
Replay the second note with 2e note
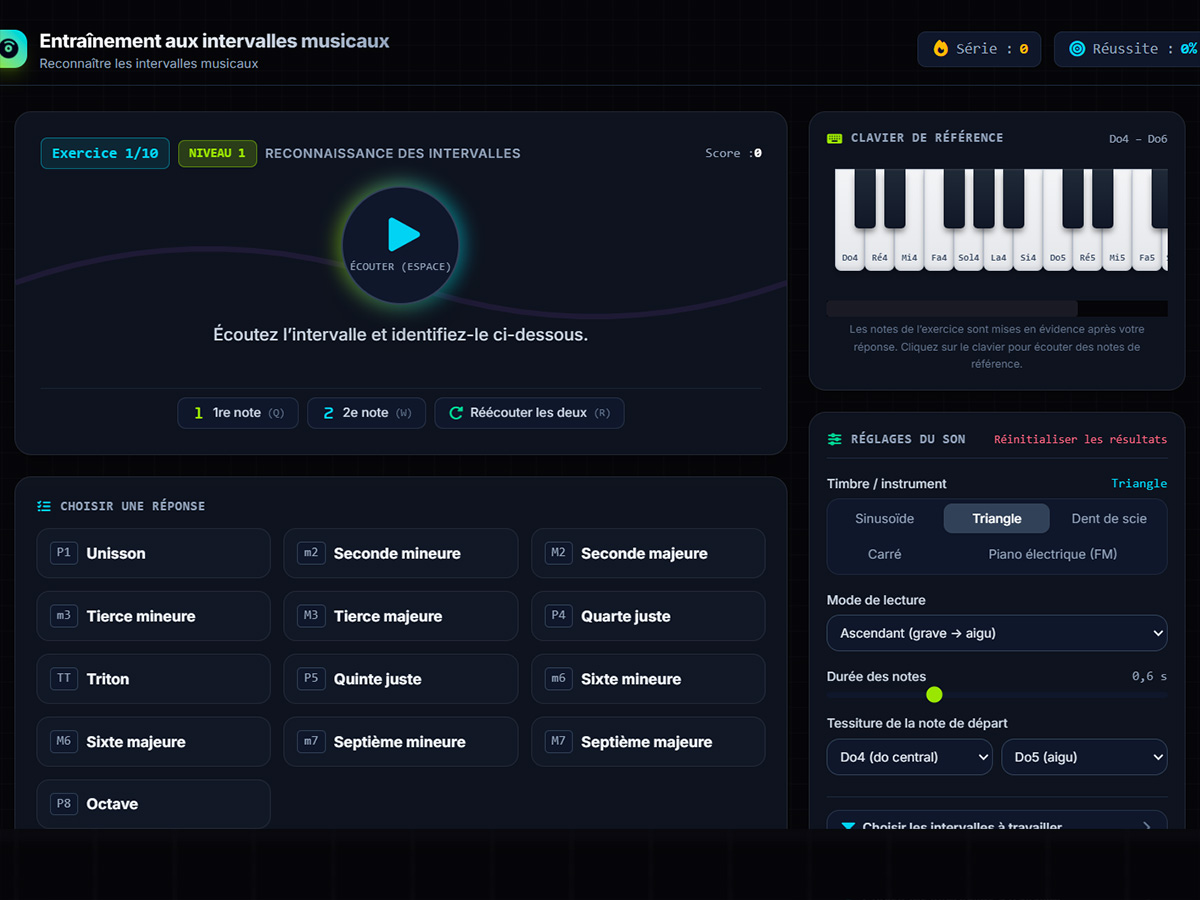[366, 413]
